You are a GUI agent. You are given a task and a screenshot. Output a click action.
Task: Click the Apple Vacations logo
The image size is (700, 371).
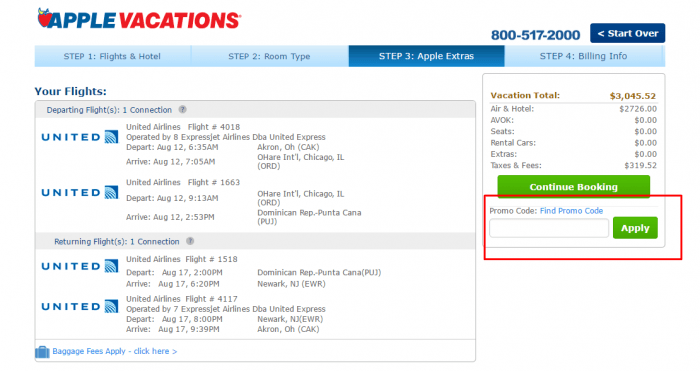[139, 19]
